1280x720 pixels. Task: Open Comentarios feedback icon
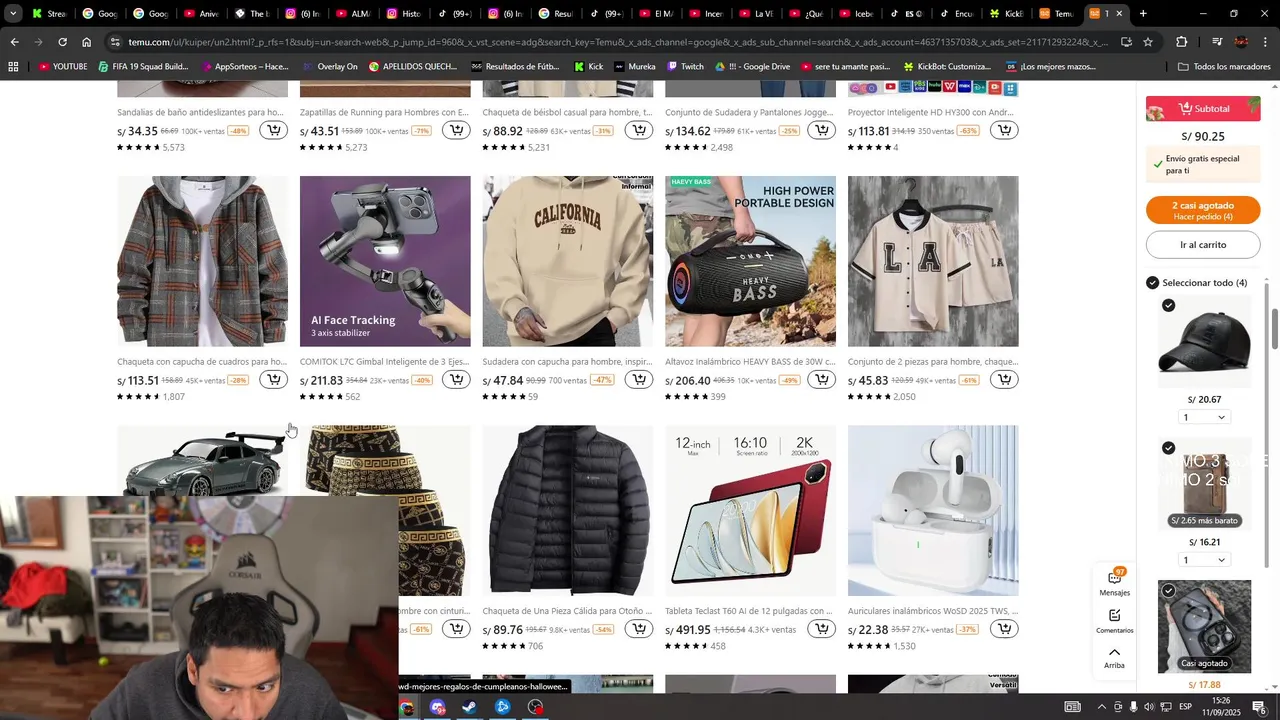pos(1114,621)
